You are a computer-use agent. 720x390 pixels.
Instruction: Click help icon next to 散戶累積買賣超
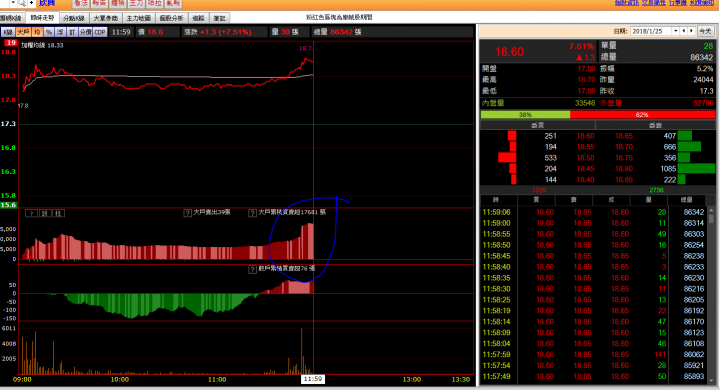coord(252,270)
